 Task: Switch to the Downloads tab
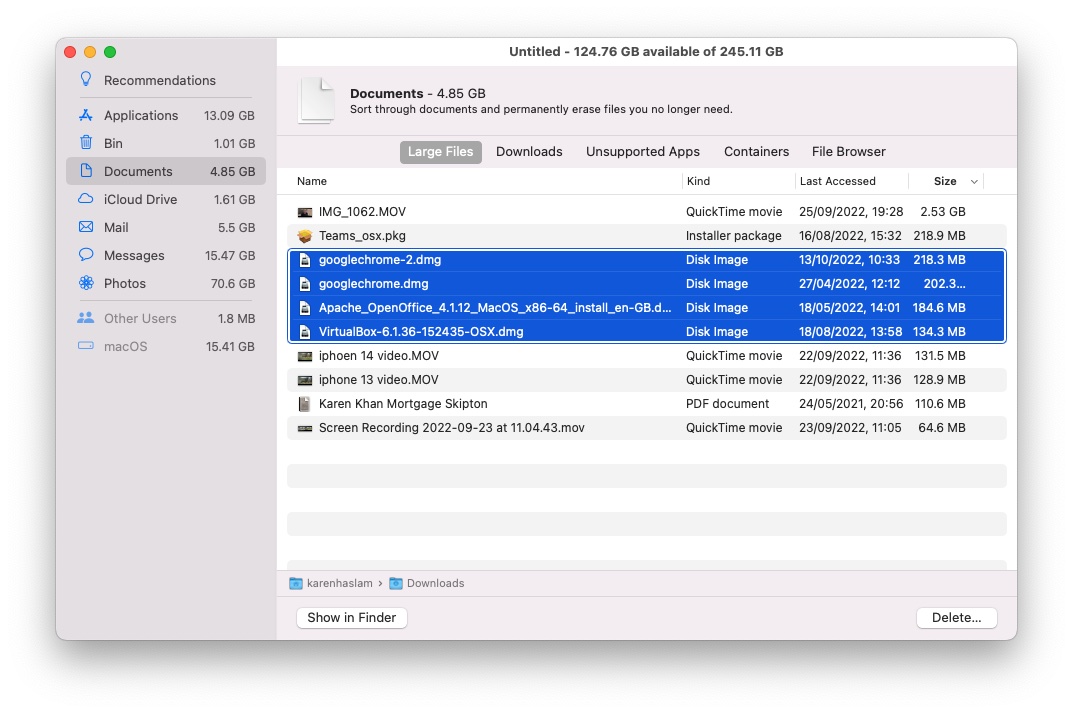coord(529,152)
